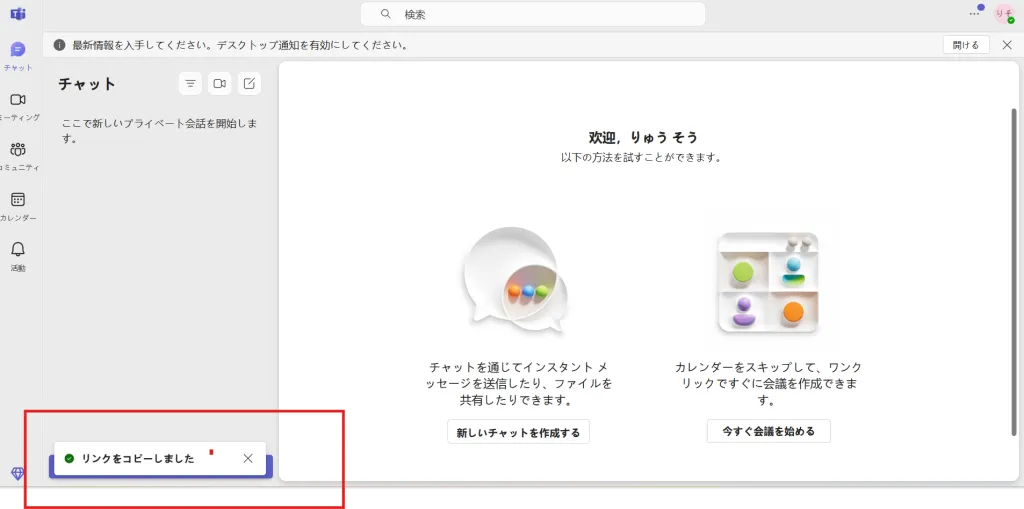
Task: Click the Teams logo icon
Action: 18,14
